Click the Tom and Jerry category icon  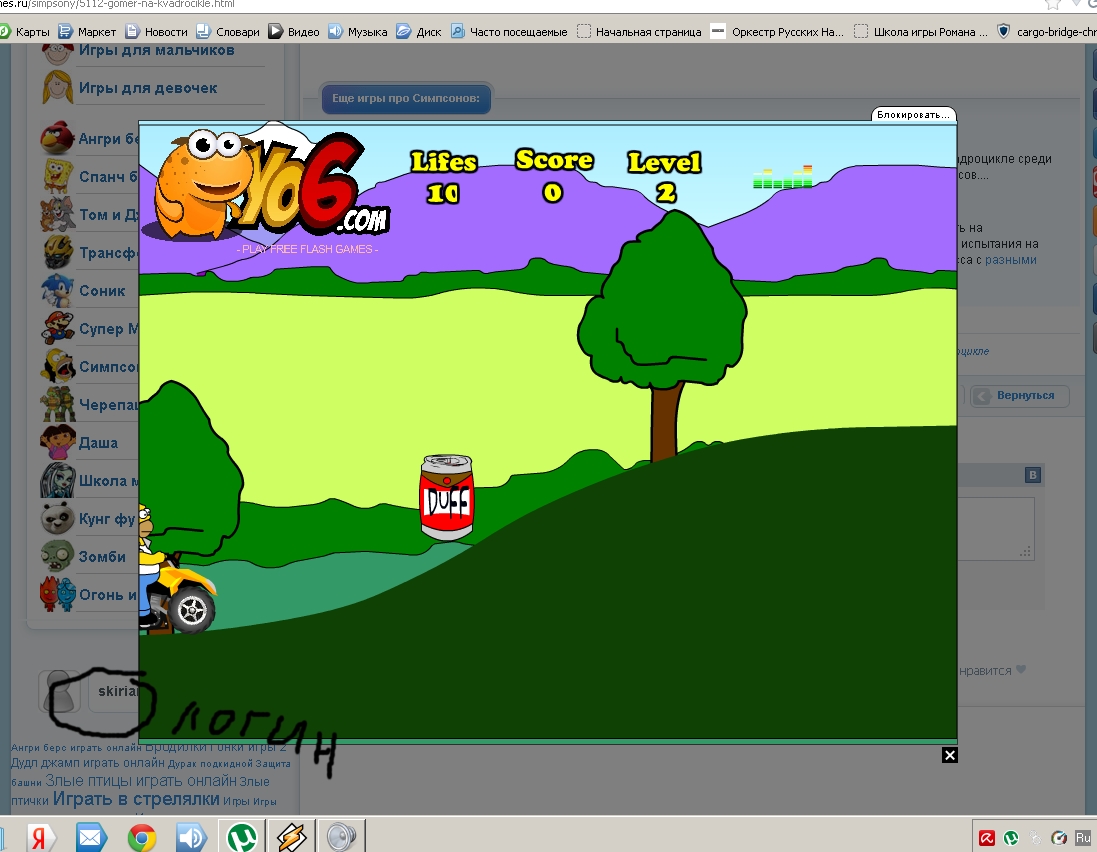tap(57, 214)
